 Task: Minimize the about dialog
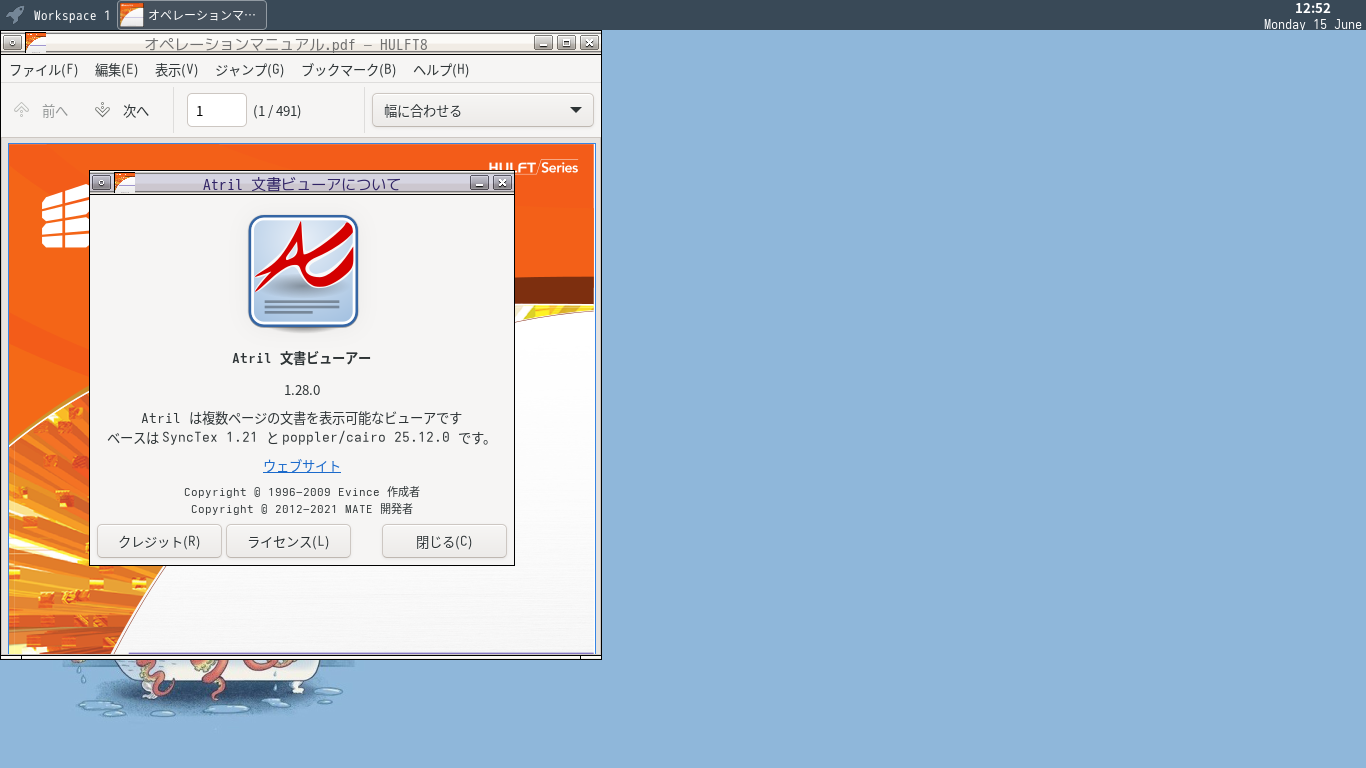[x=480, y=183]
